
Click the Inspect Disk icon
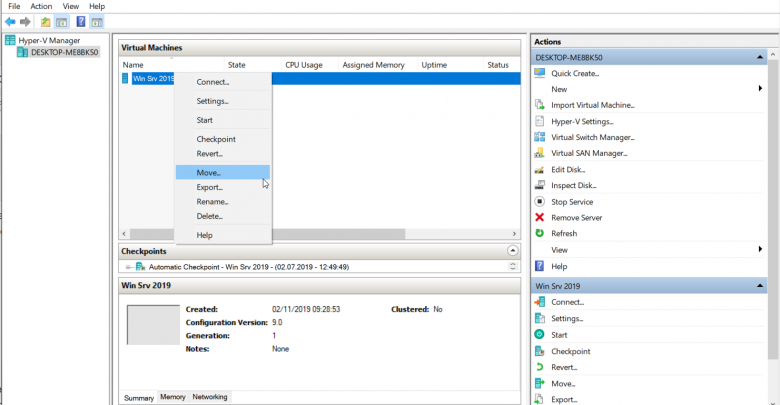coord(539,185)
